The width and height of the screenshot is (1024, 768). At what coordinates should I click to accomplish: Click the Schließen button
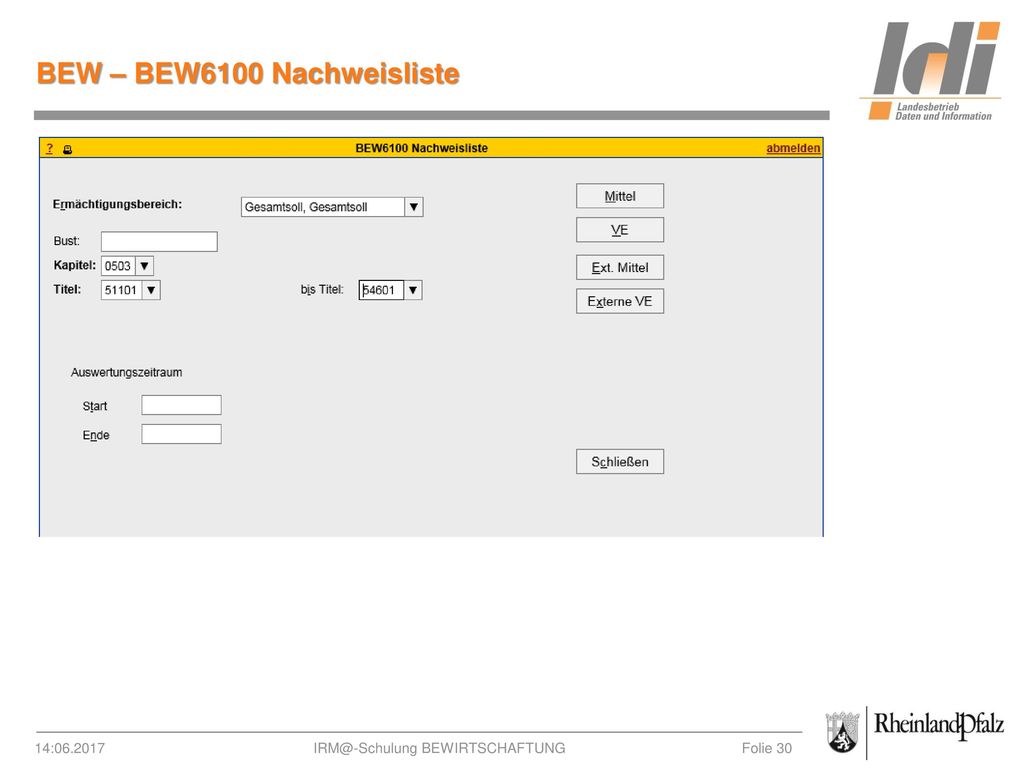click(620, 462)
